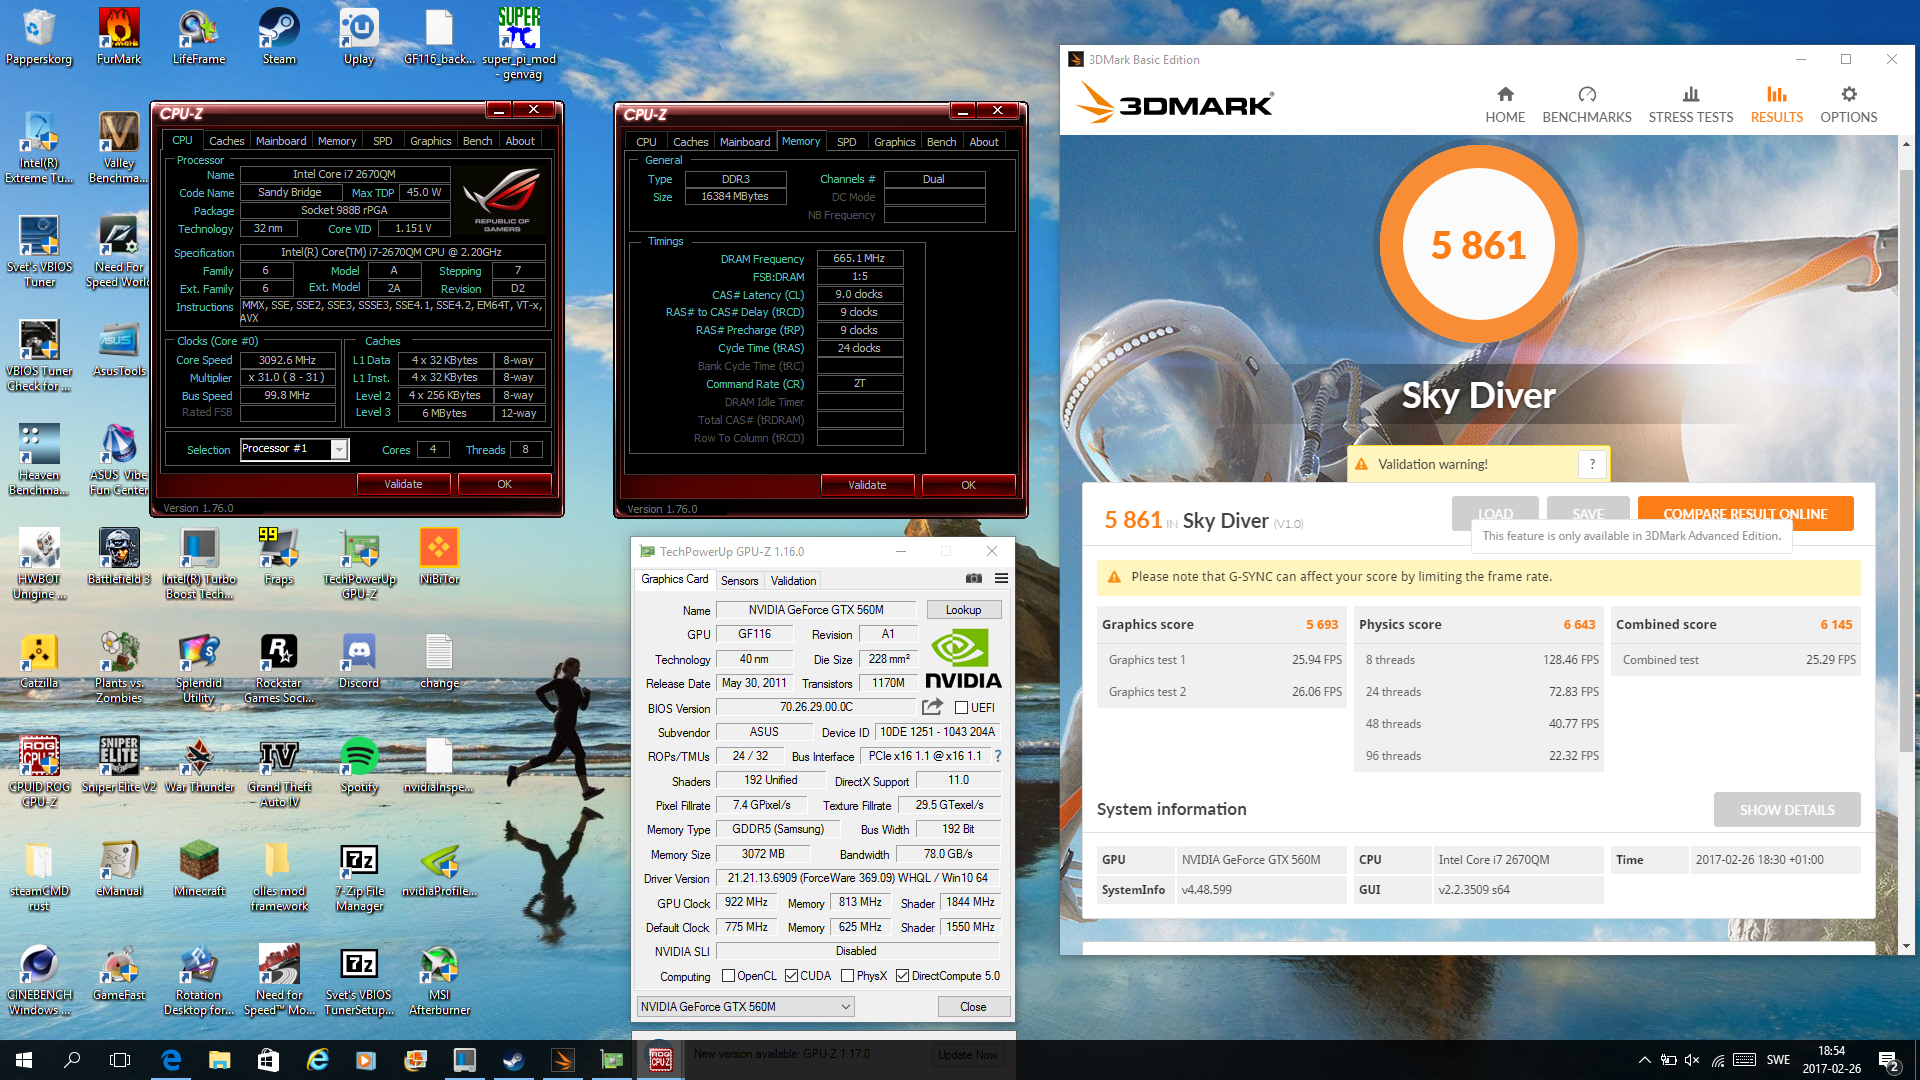The height and width of the screenshot is (1080, 1920).
Task: Open Battlefield 3 desktop icon
Action: (x=119, y=556)
